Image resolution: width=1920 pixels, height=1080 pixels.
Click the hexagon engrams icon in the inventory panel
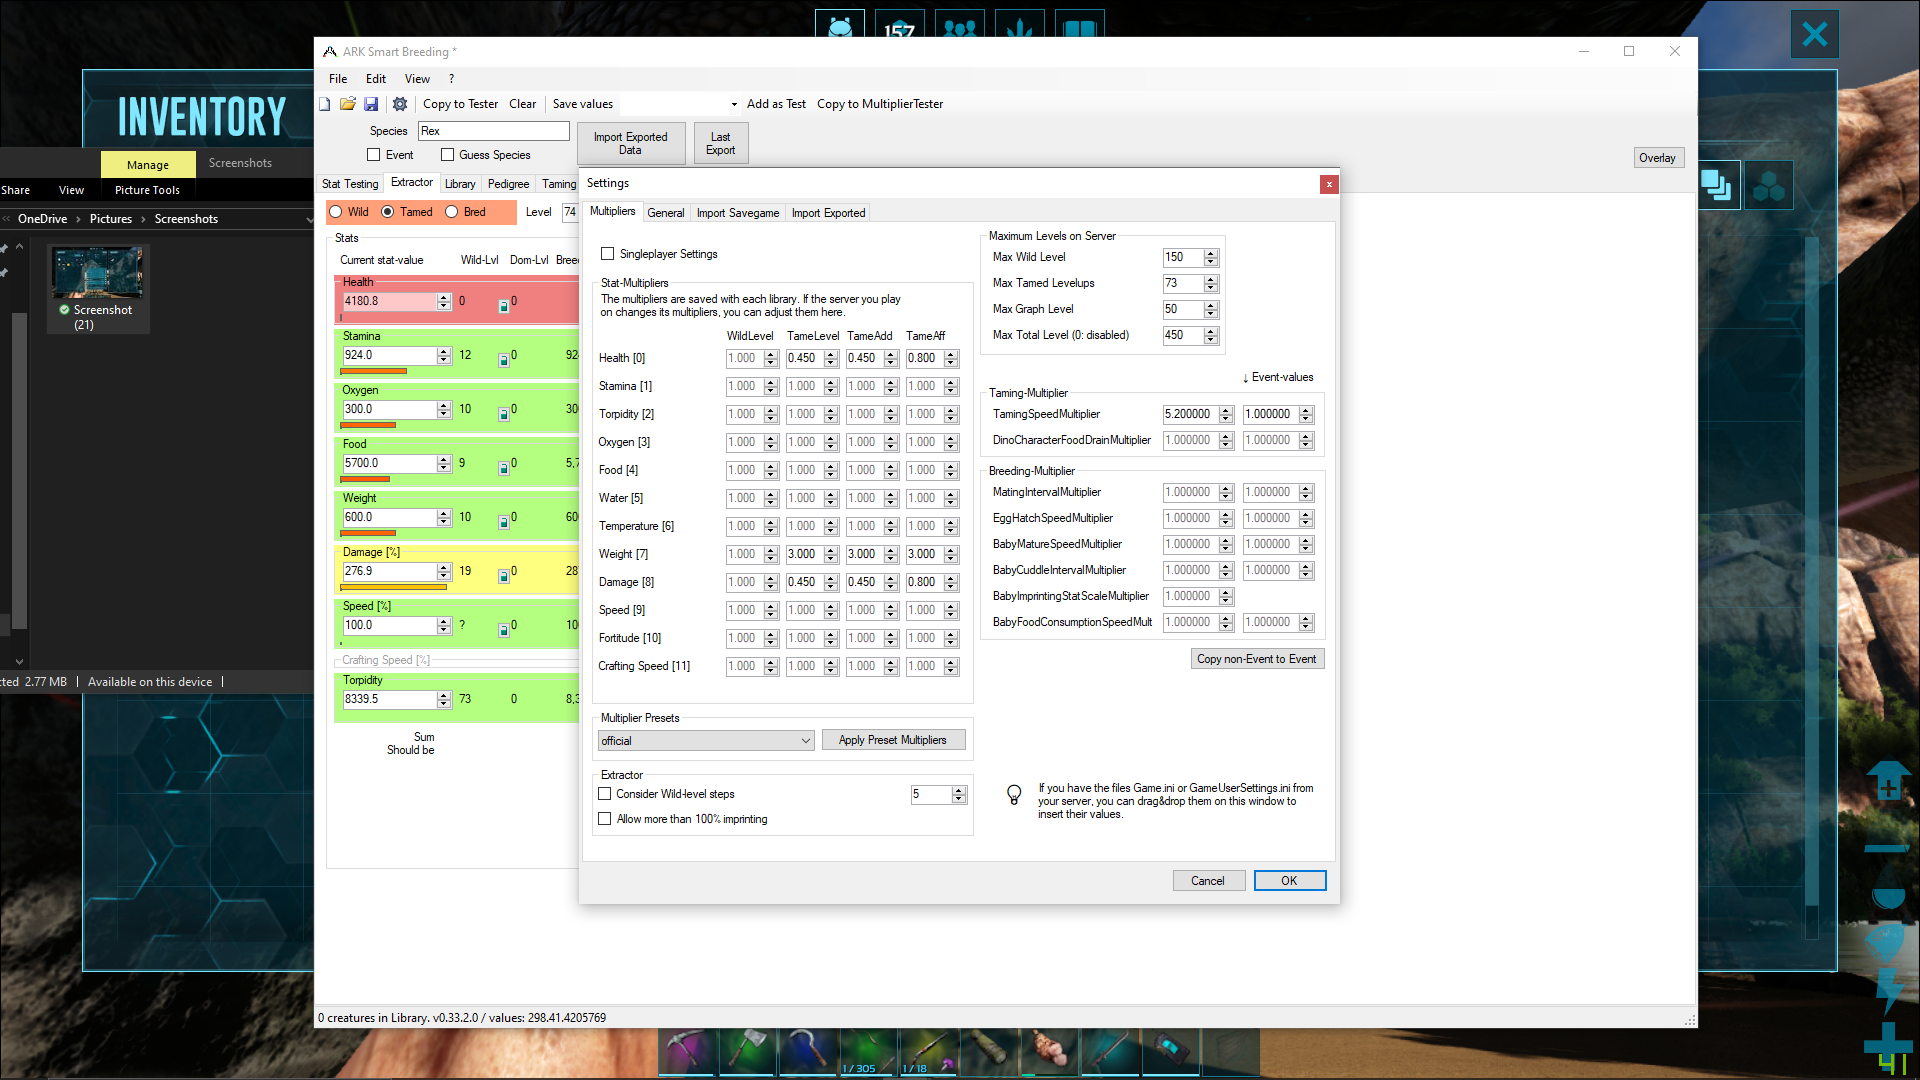pos(1769,185)
